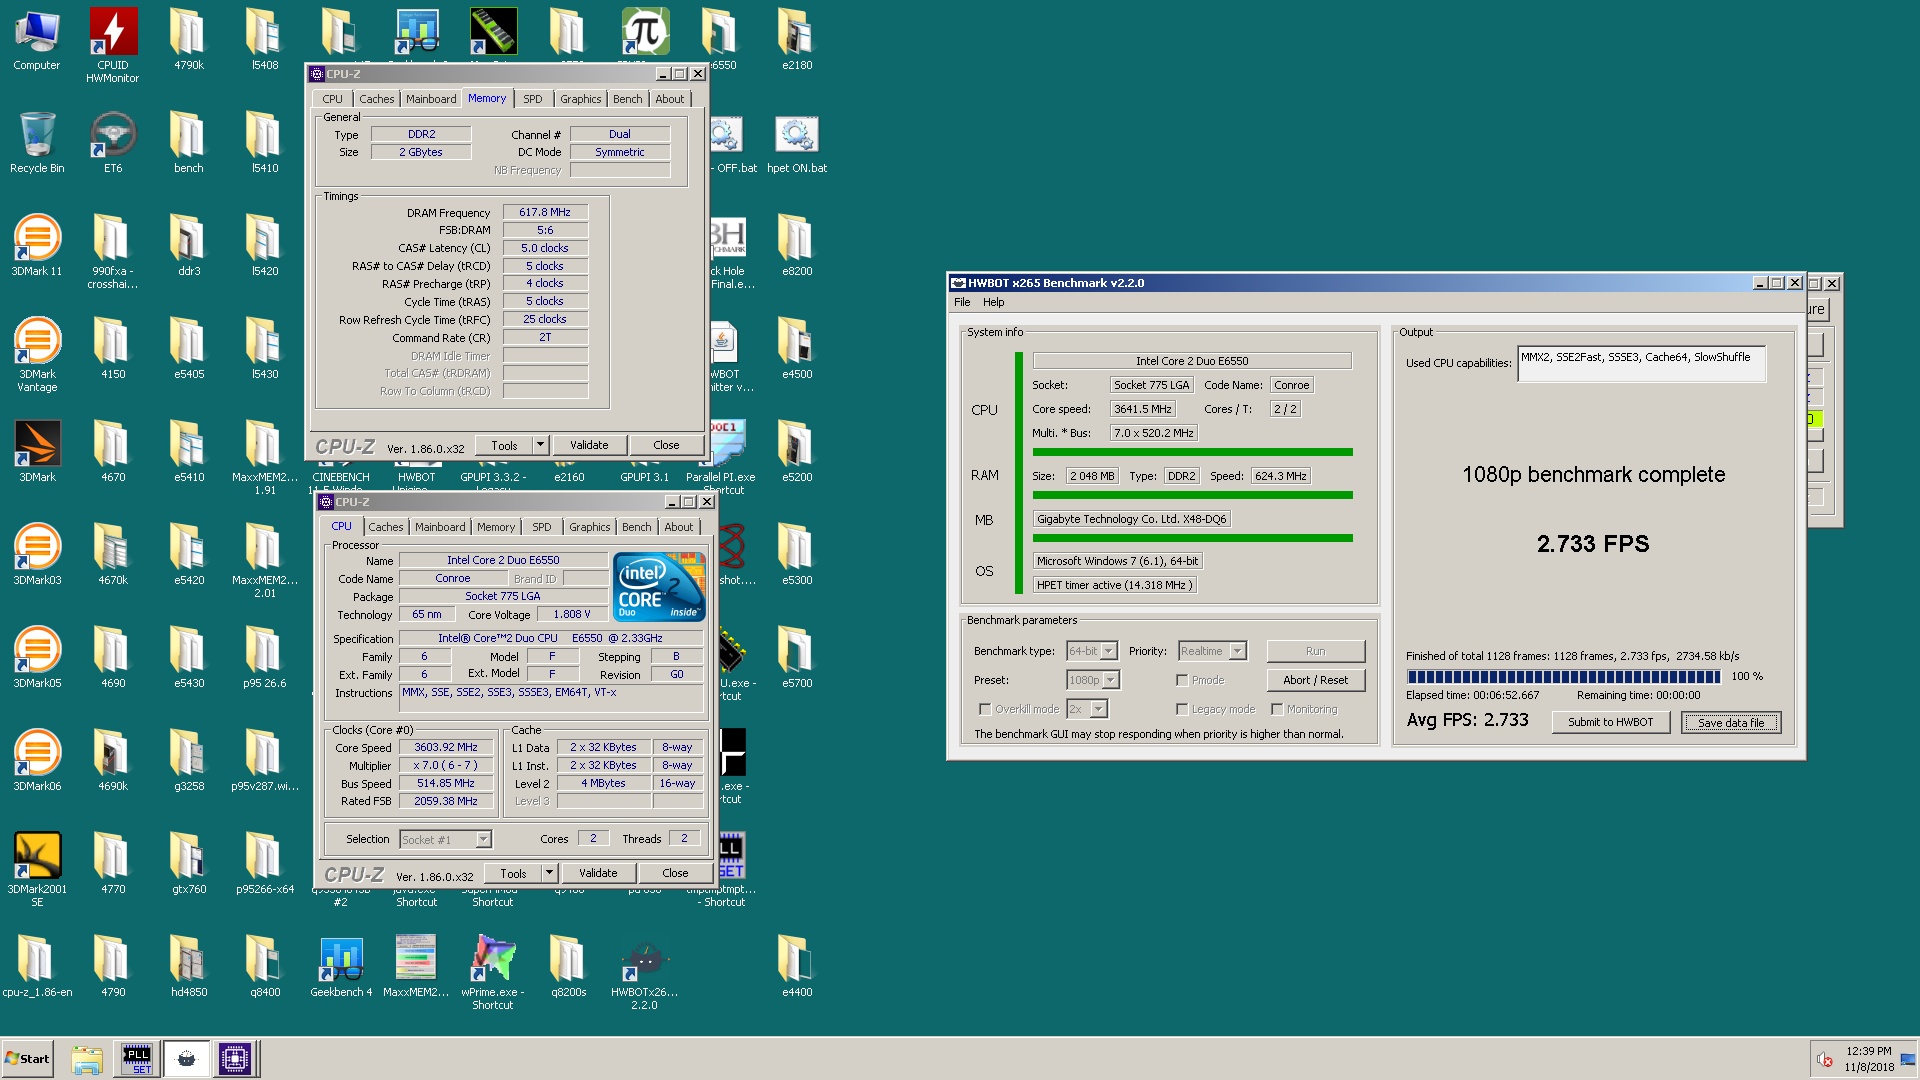Click the Intel Core 2 Duo E6550 name field

(503, 560)
